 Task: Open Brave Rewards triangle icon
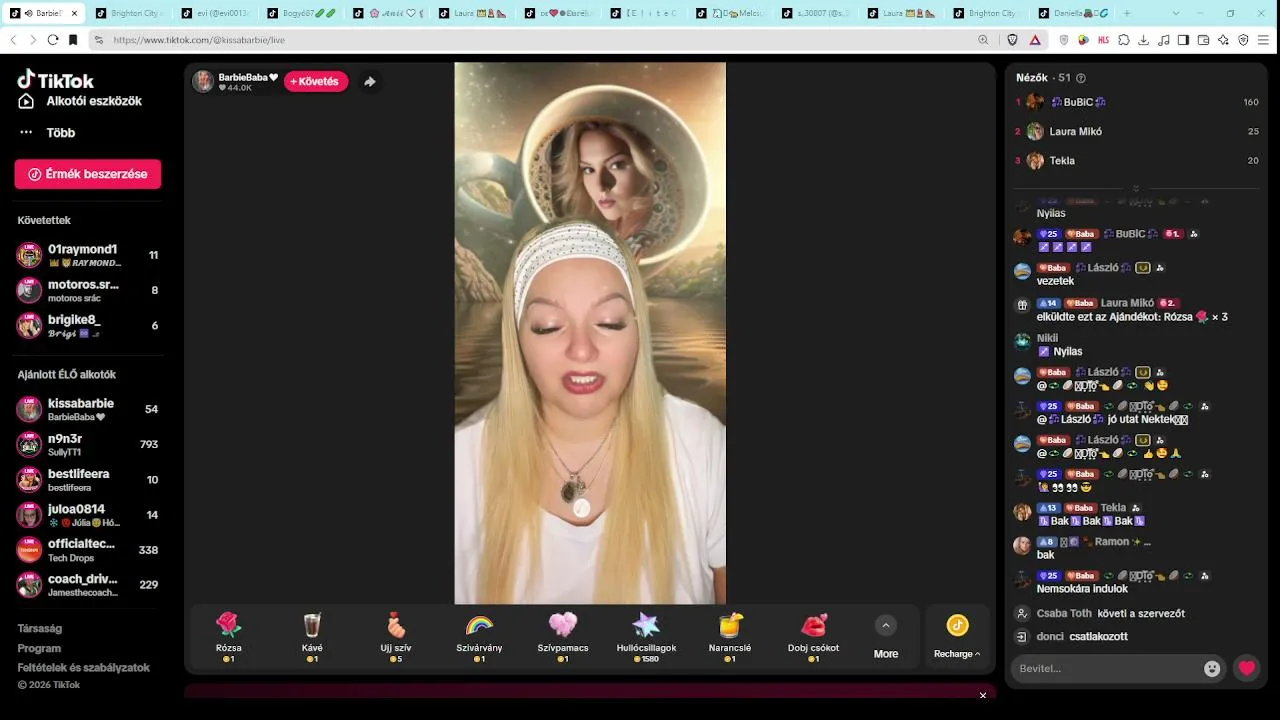[x=1034, y=40]
